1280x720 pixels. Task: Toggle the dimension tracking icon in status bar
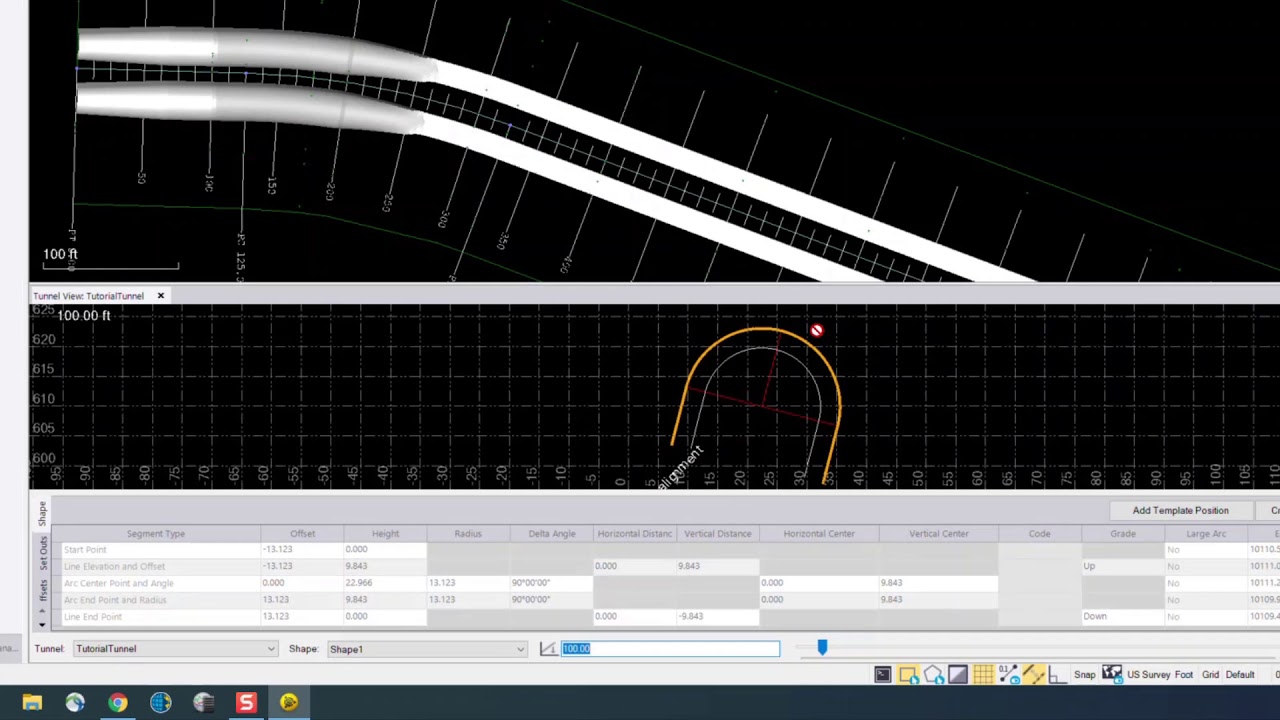(x=1033, y=675)
